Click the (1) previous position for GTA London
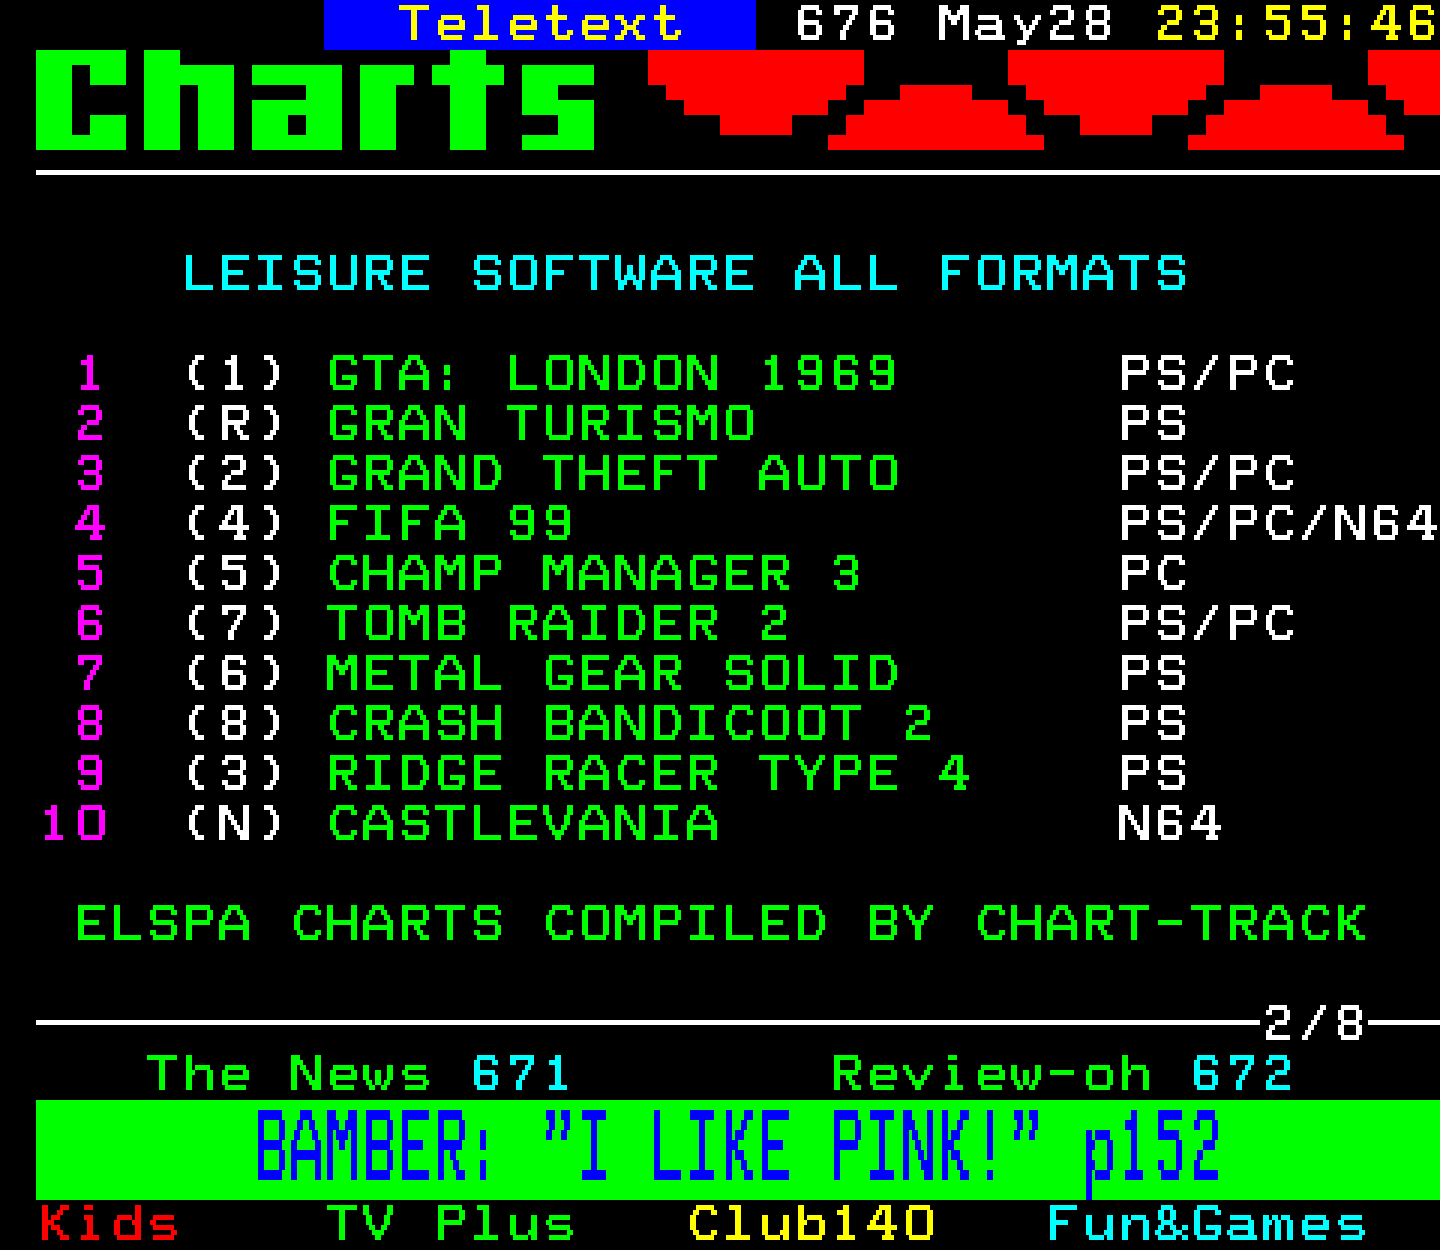Screen dimensions: 1440x1250 (232, 374)
